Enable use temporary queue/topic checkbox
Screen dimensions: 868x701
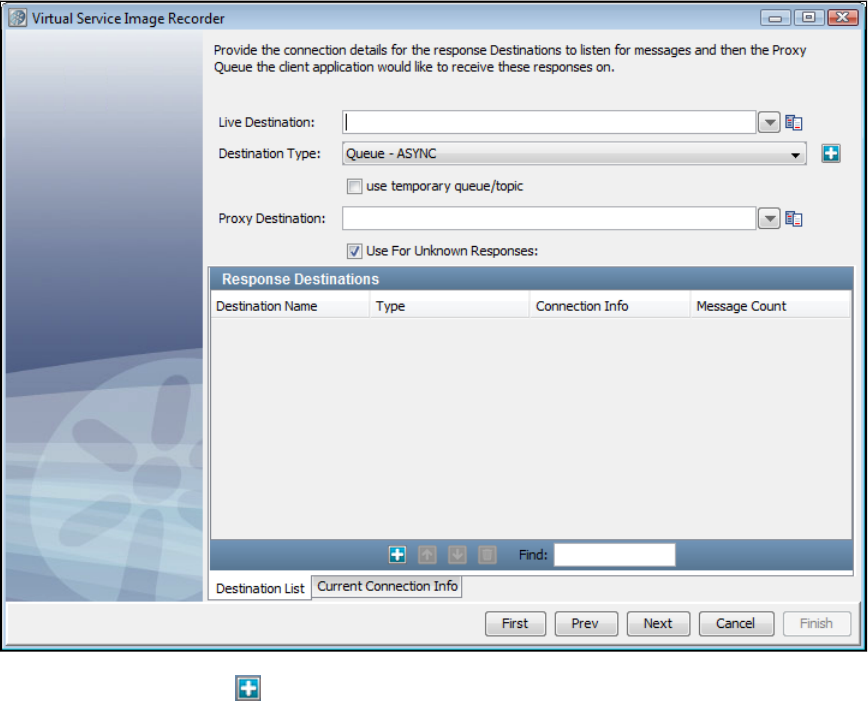(354, 187)
